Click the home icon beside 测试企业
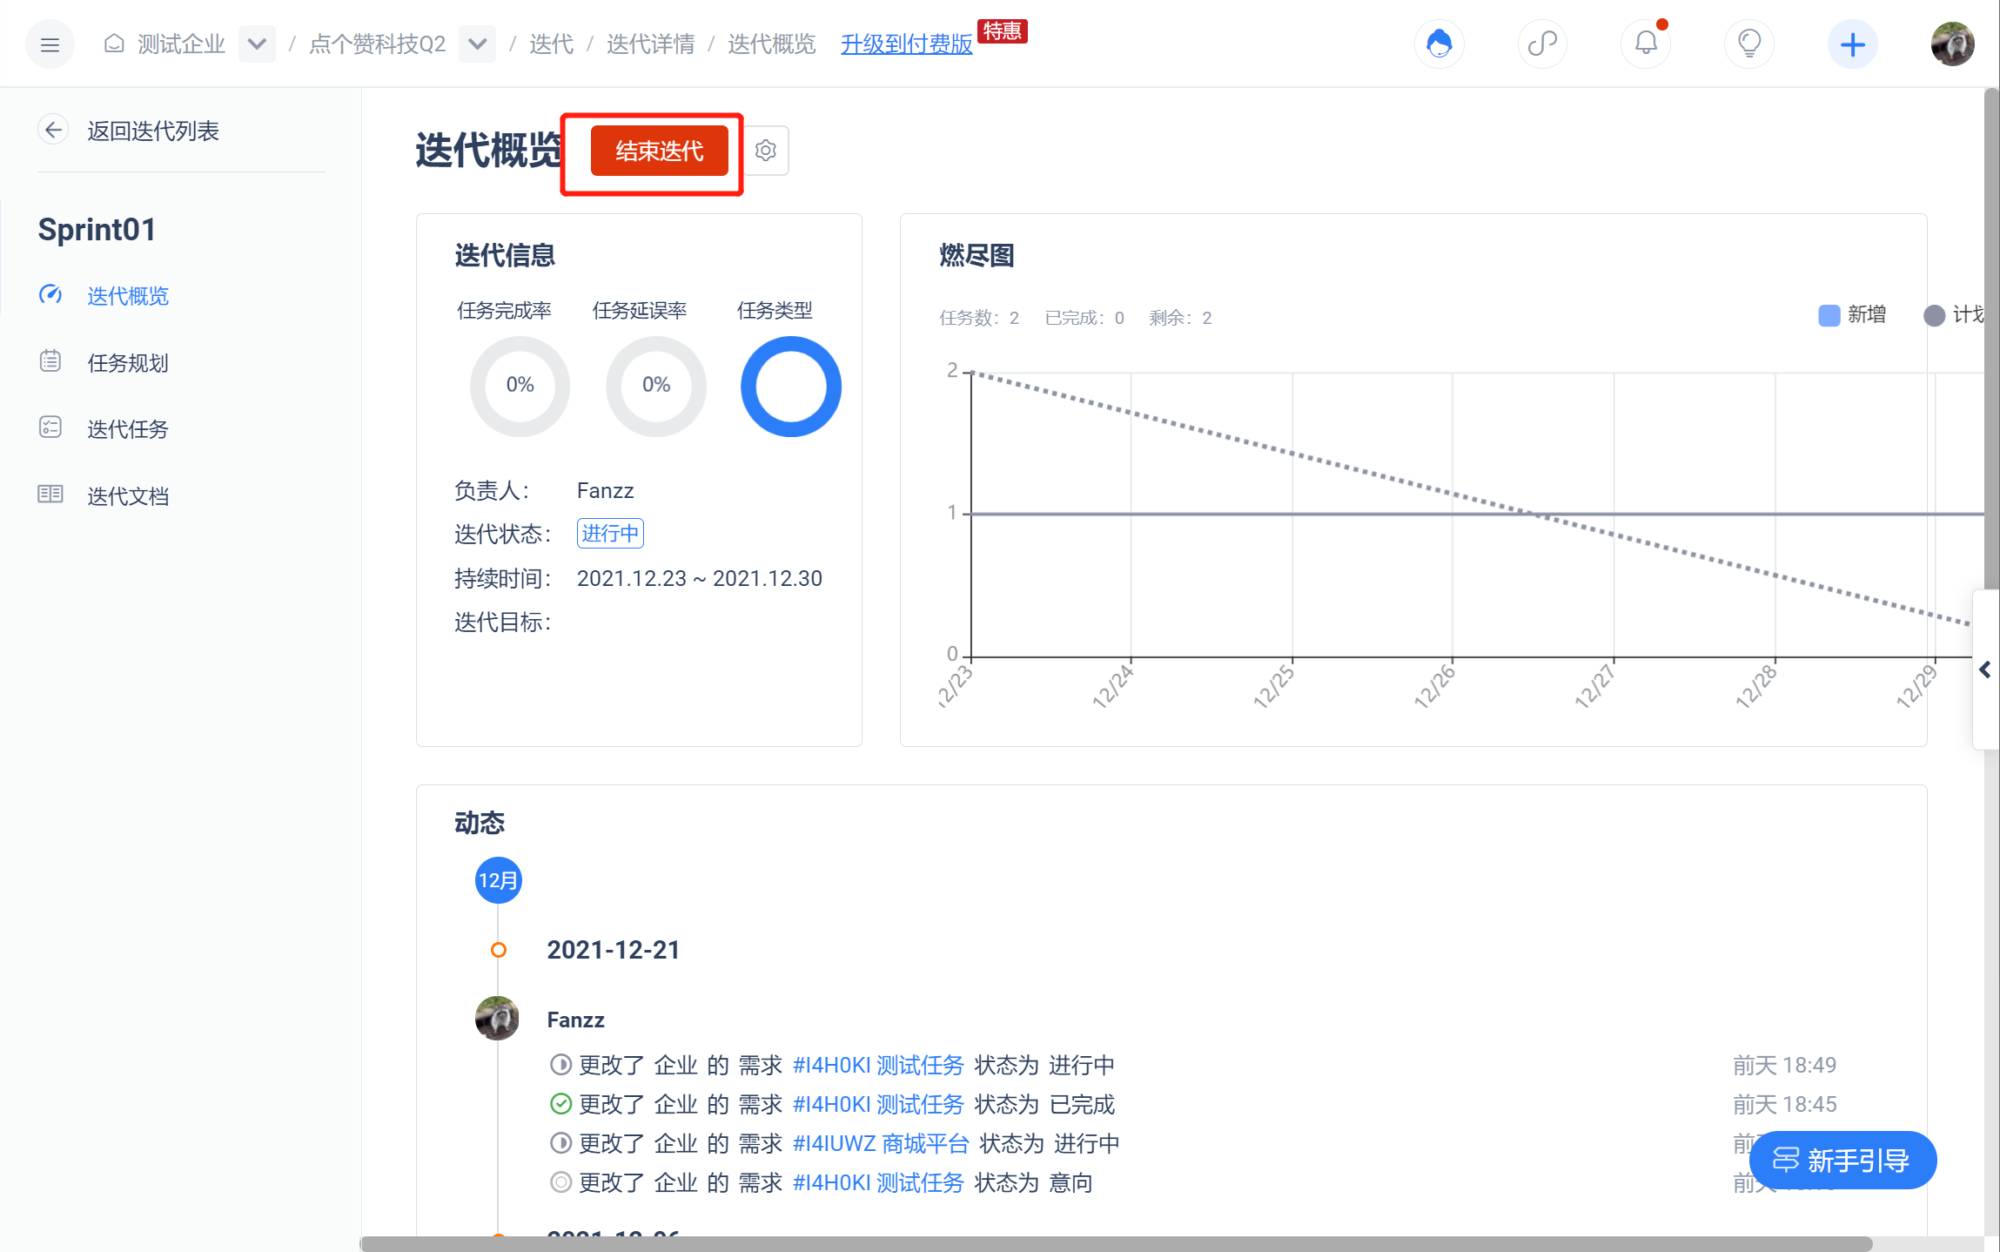Screen dimensions: 2000x1252 (114, 44)
